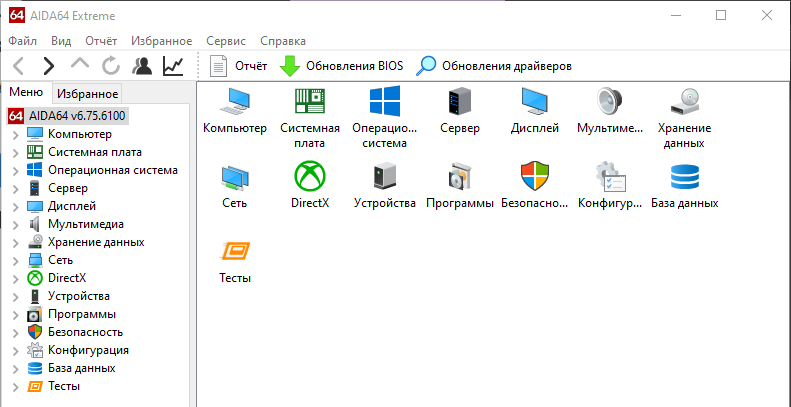Expand the Тесты tree node
The width and height of the screenshot is (791, 407).
[15, 386]
